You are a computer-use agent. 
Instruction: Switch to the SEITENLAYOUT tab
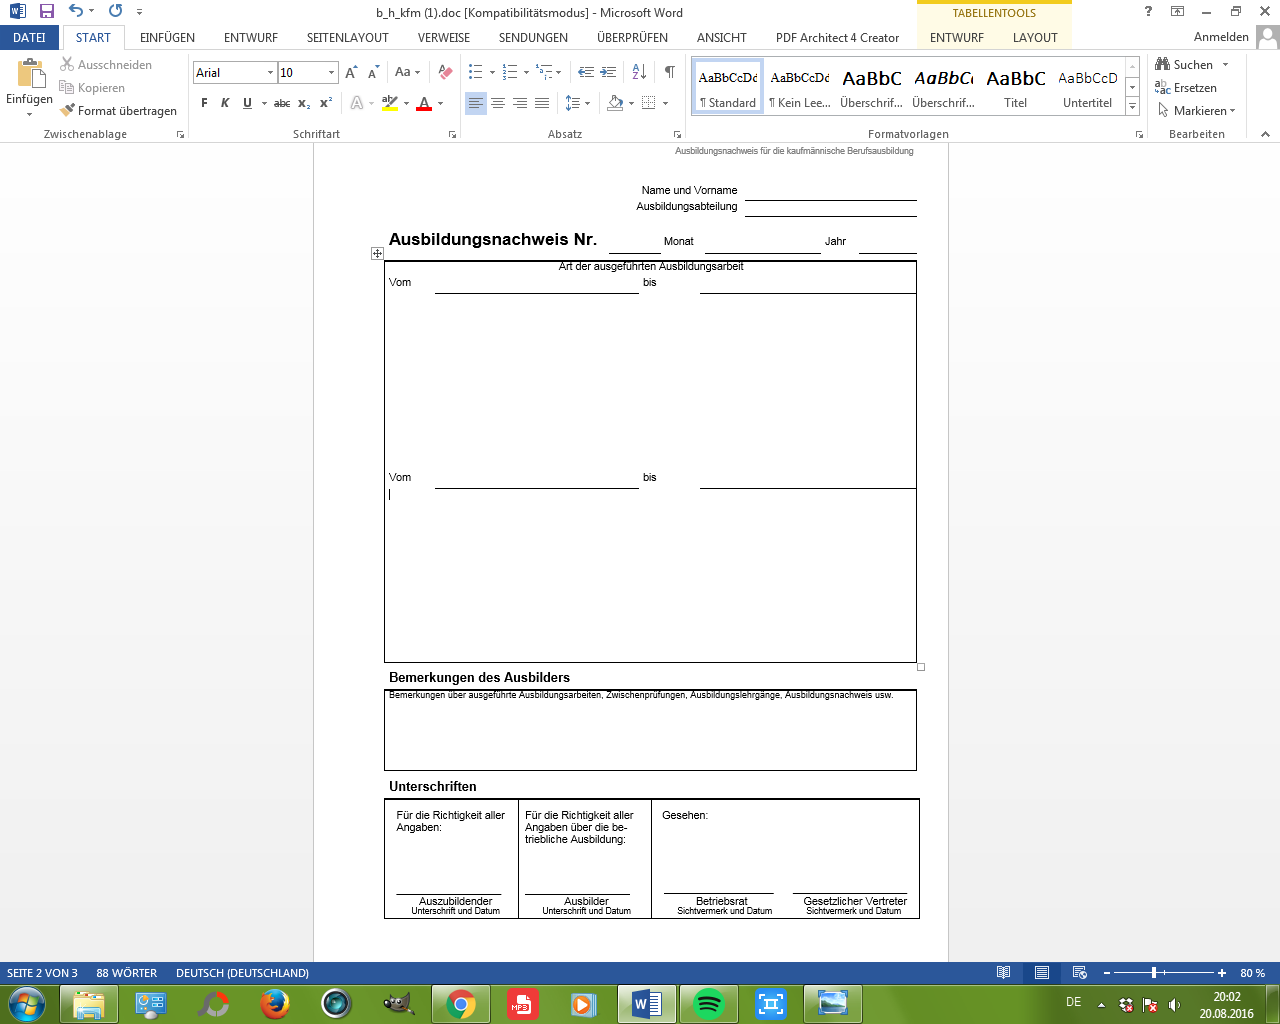tap(347, 38)
